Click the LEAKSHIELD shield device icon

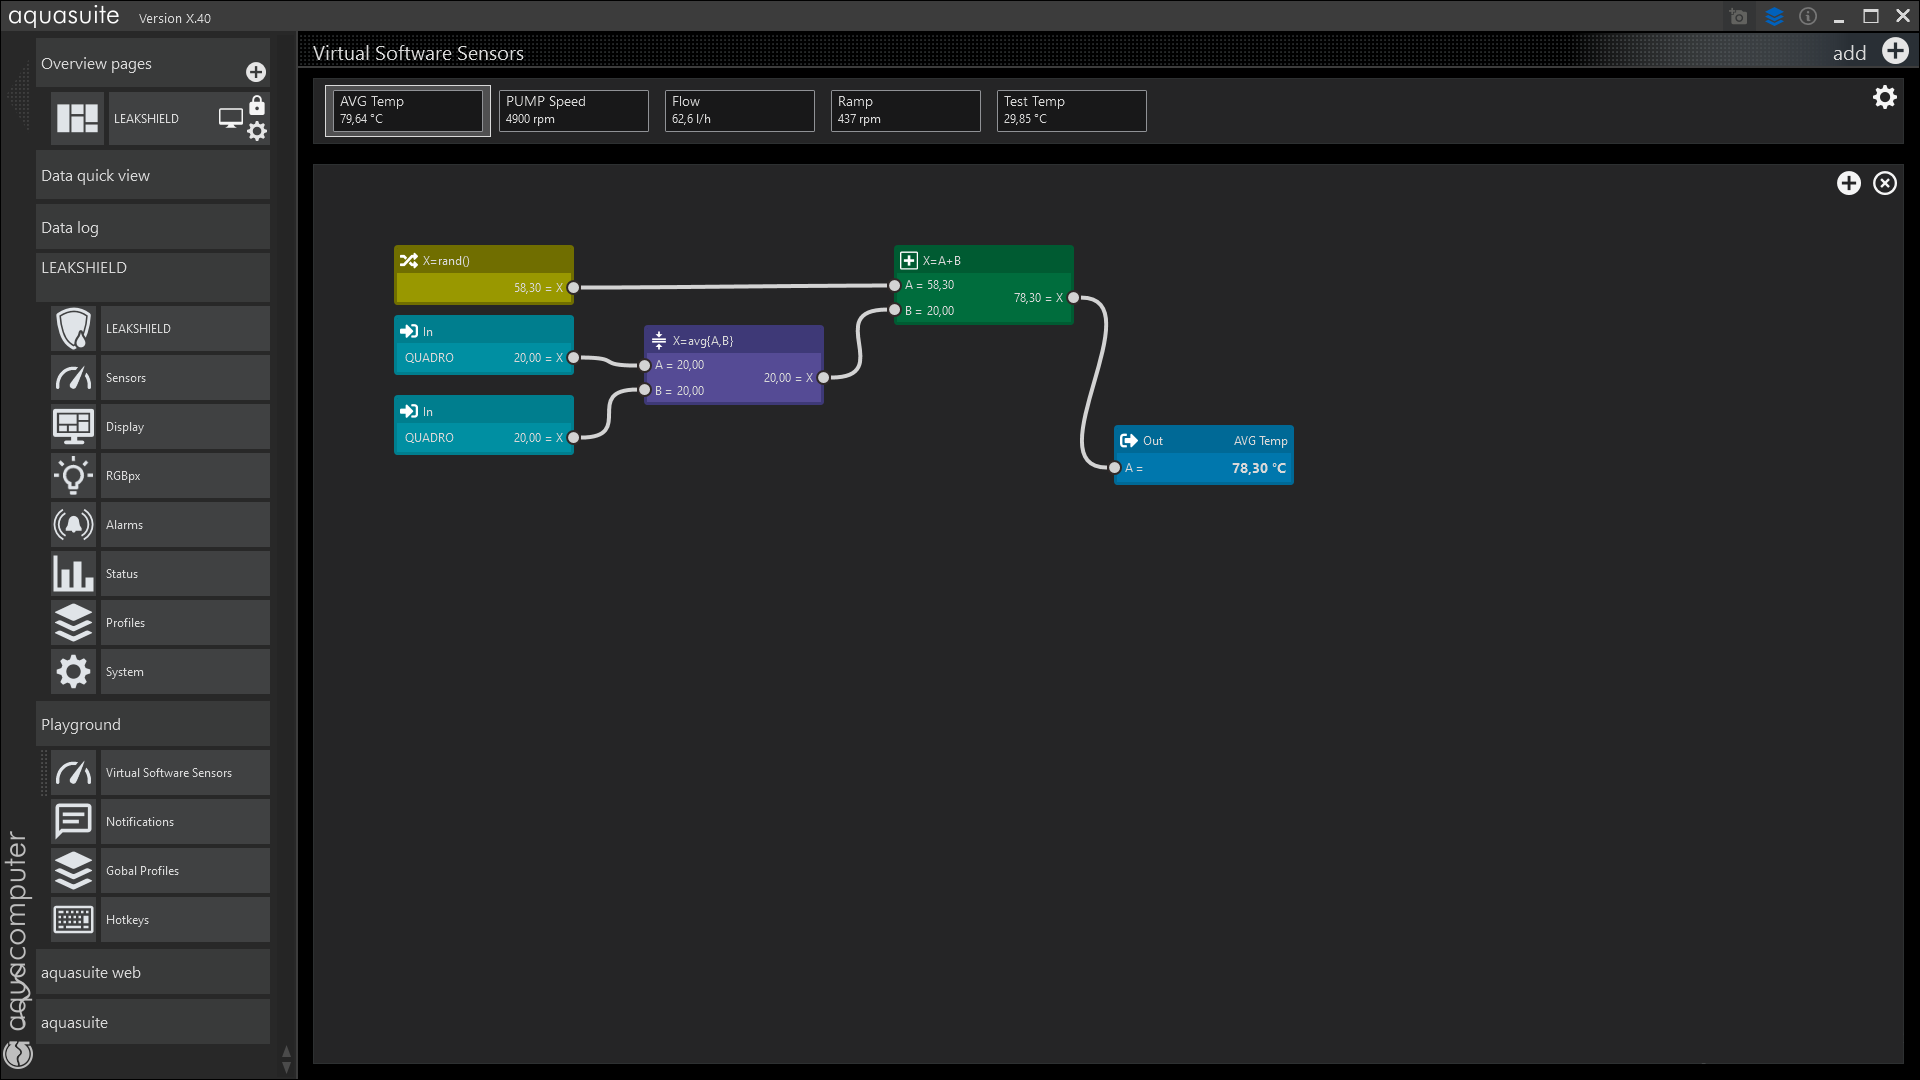(x=74, y=328)
